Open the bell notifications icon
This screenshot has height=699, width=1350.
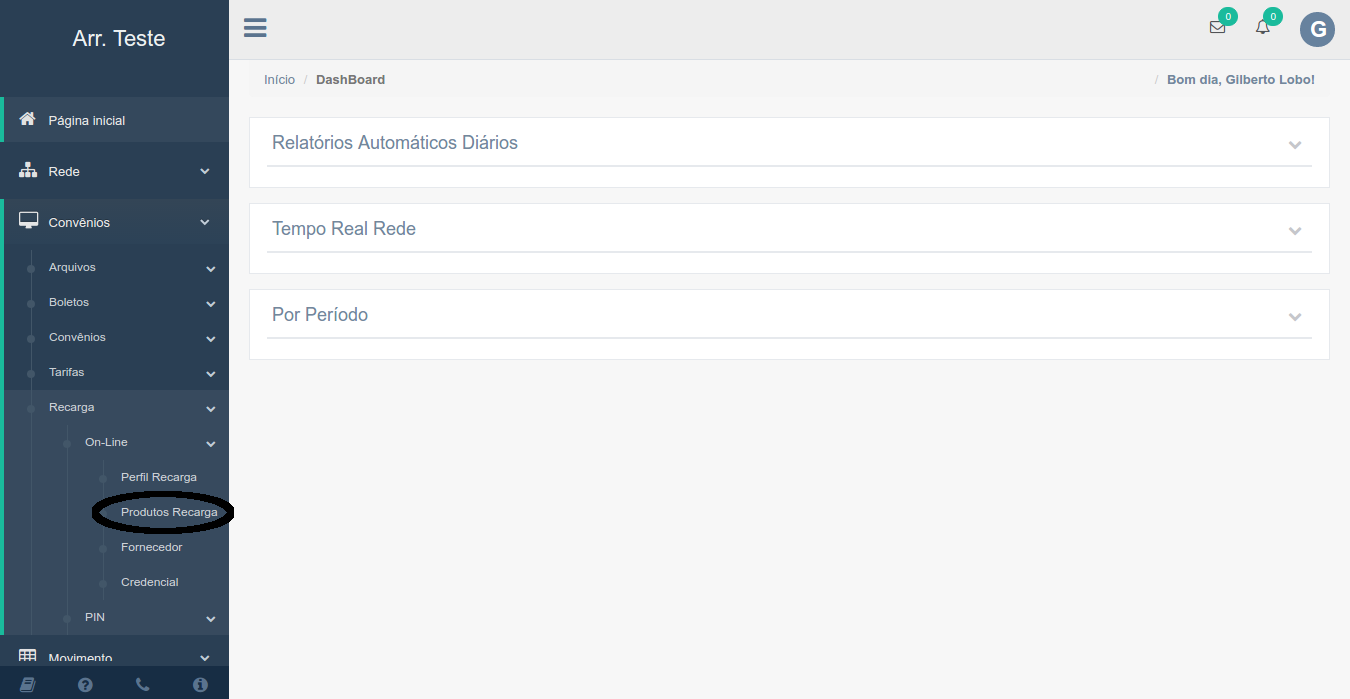pos(1263,28)
